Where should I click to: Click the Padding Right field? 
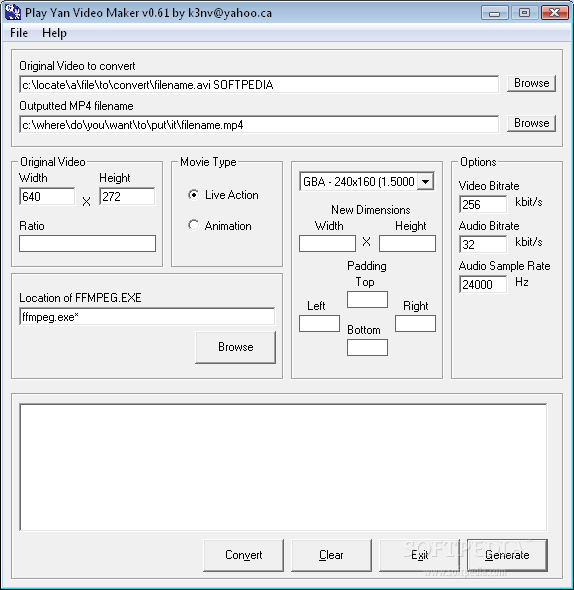416,324
